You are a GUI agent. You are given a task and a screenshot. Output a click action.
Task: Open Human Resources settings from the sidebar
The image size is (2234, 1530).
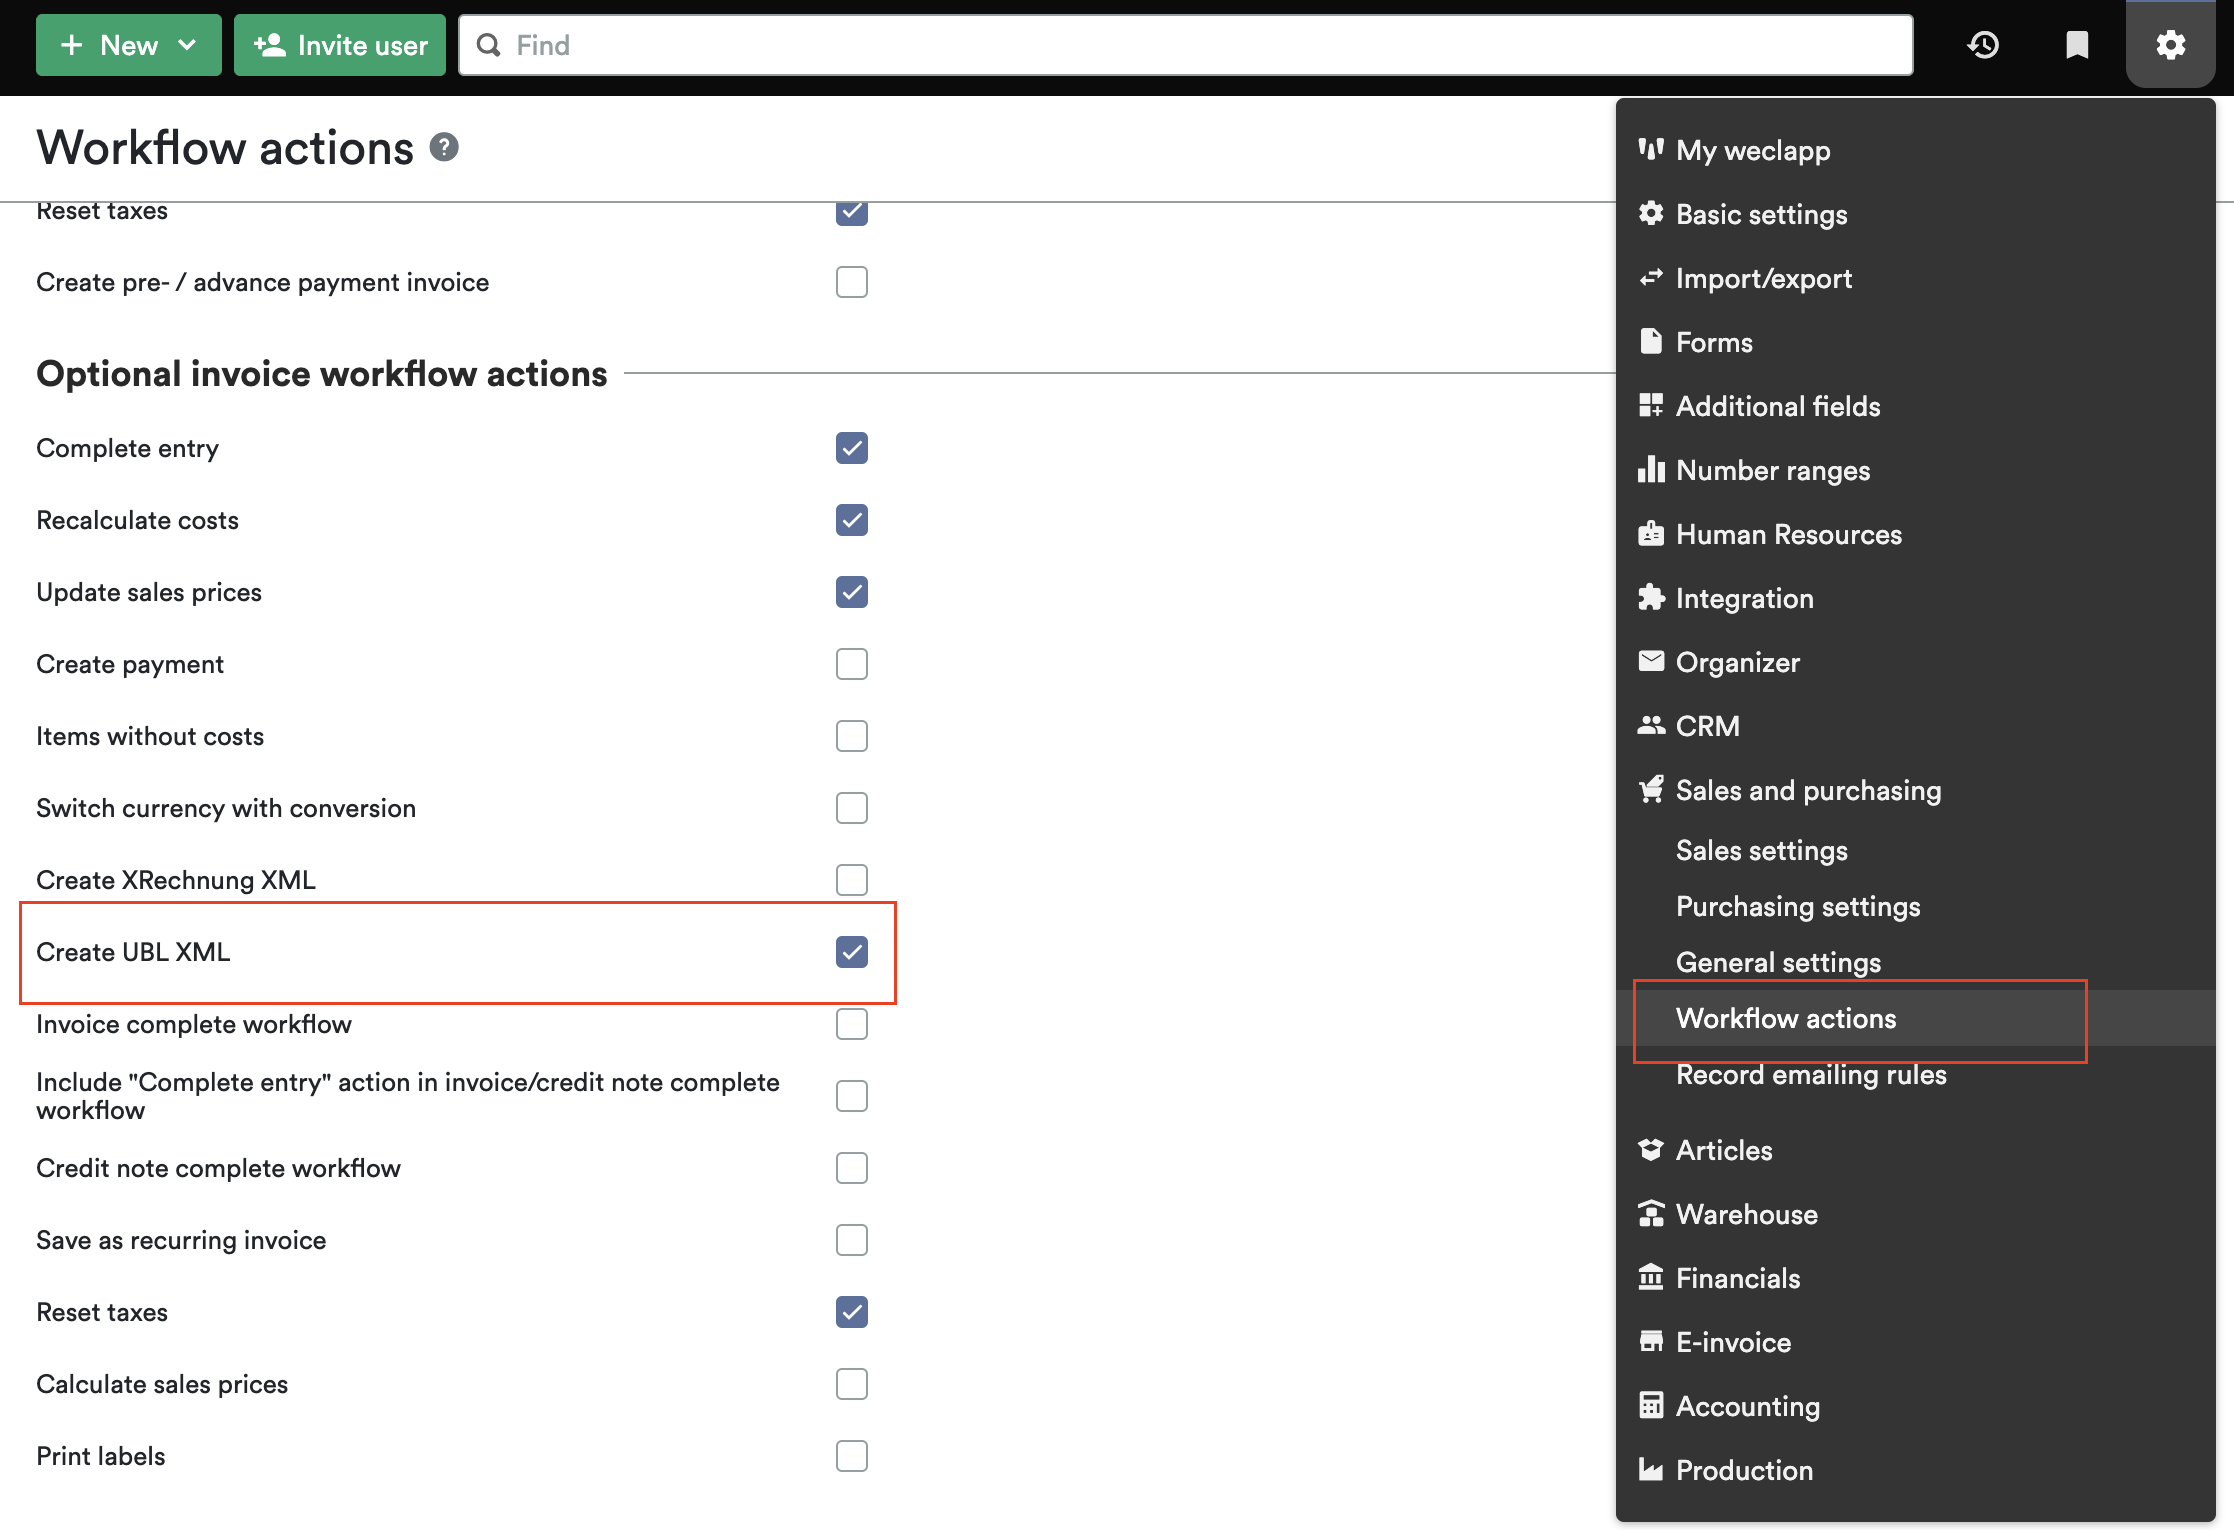(1788, 534)
